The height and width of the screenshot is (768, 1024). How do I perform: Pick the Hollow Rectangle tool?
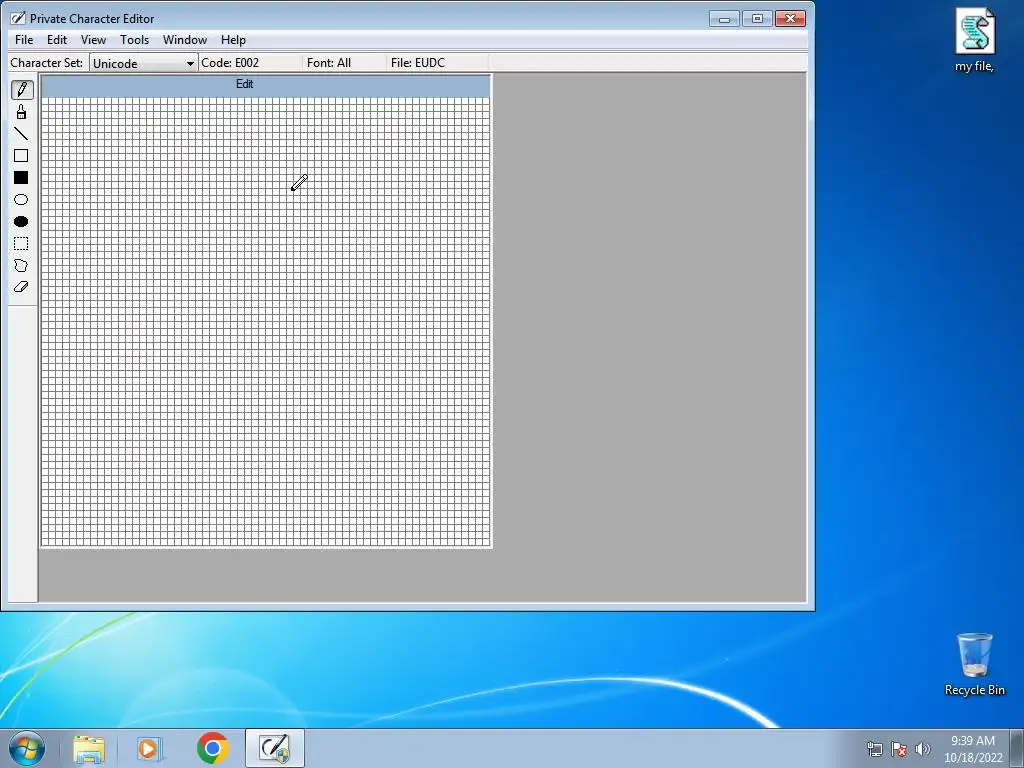click(21, 155)
